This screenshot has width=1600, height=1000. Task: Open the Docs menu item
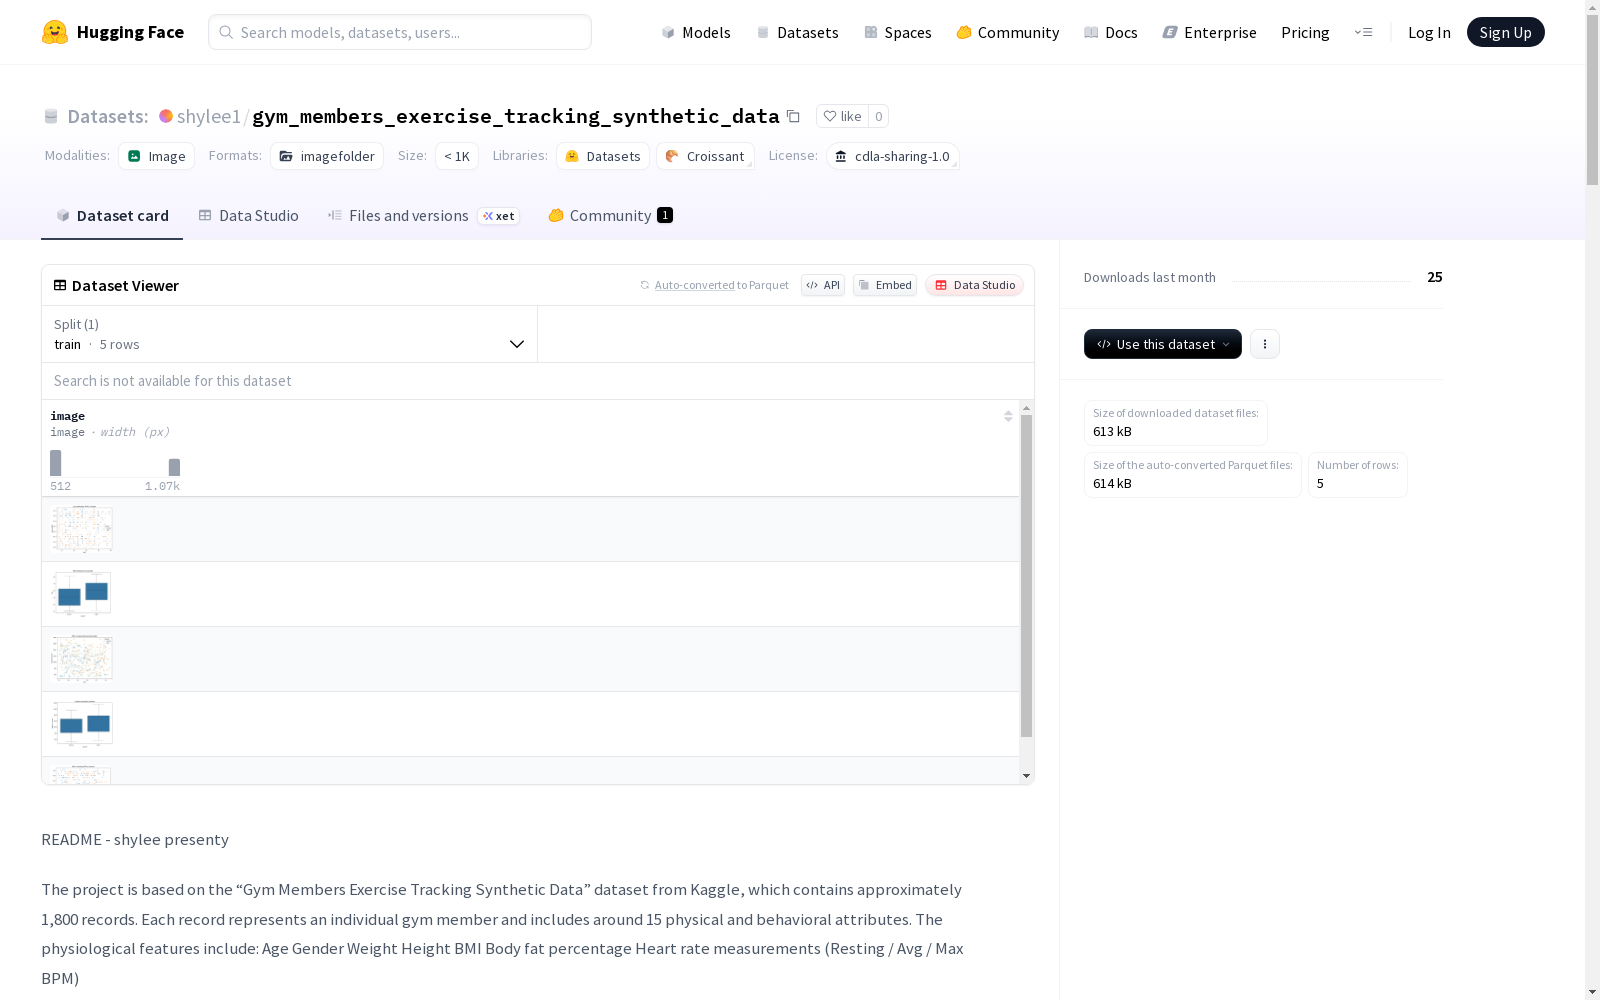(1111, 32)
